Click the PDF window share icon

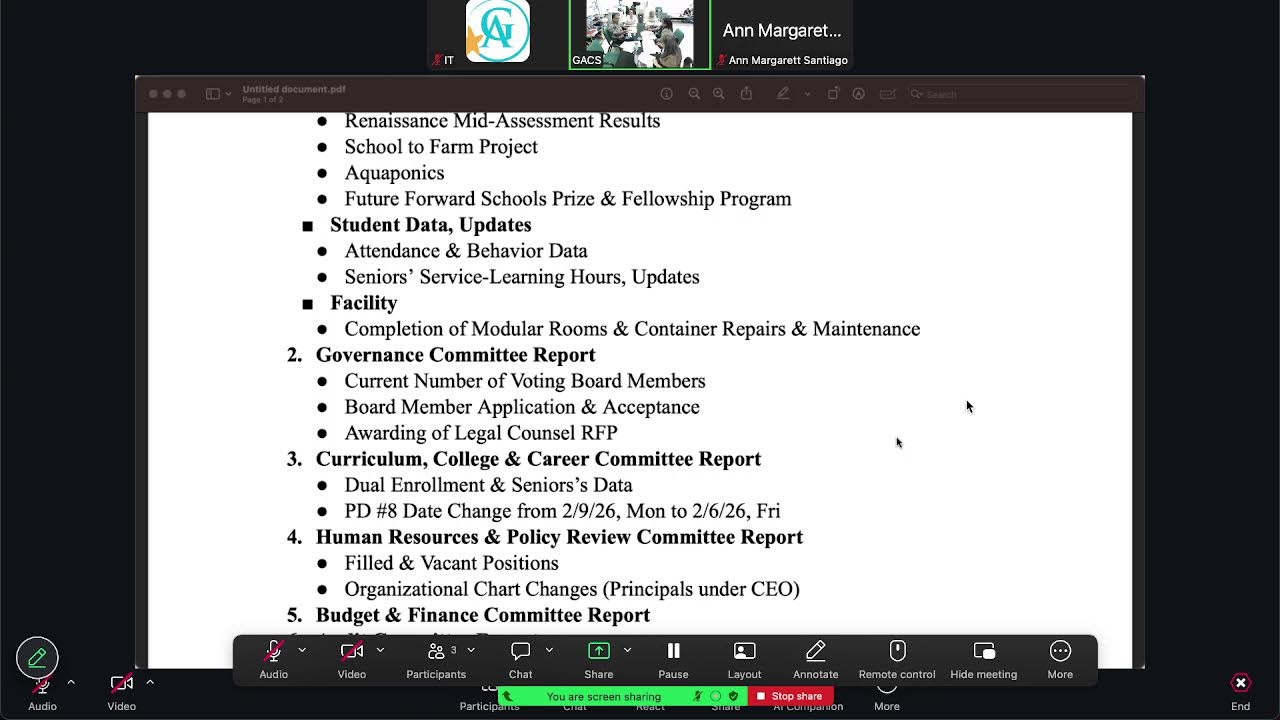746,93
